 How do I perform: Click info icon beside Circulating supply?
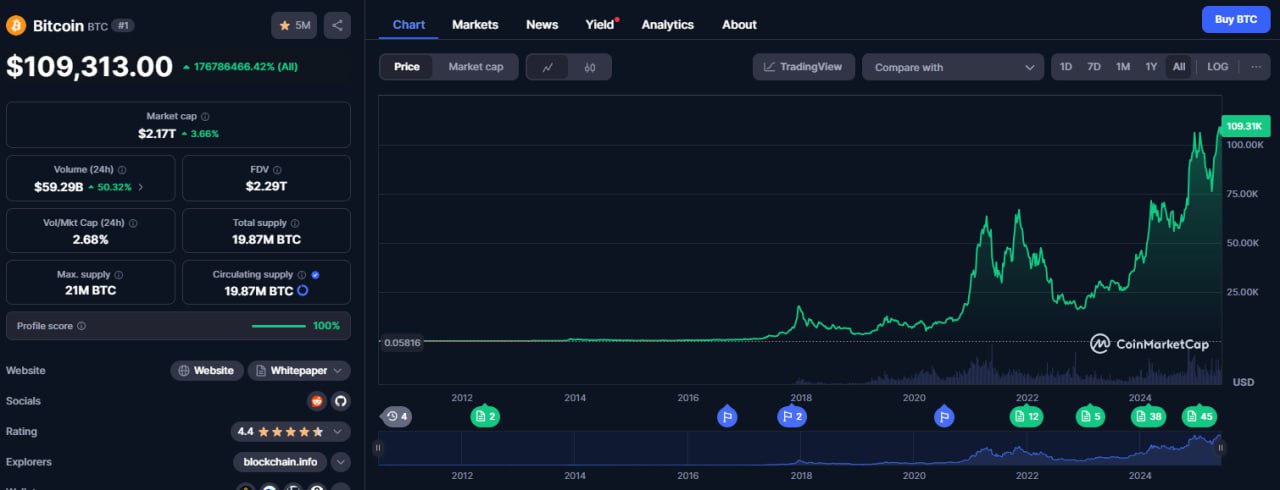point(302,274)
